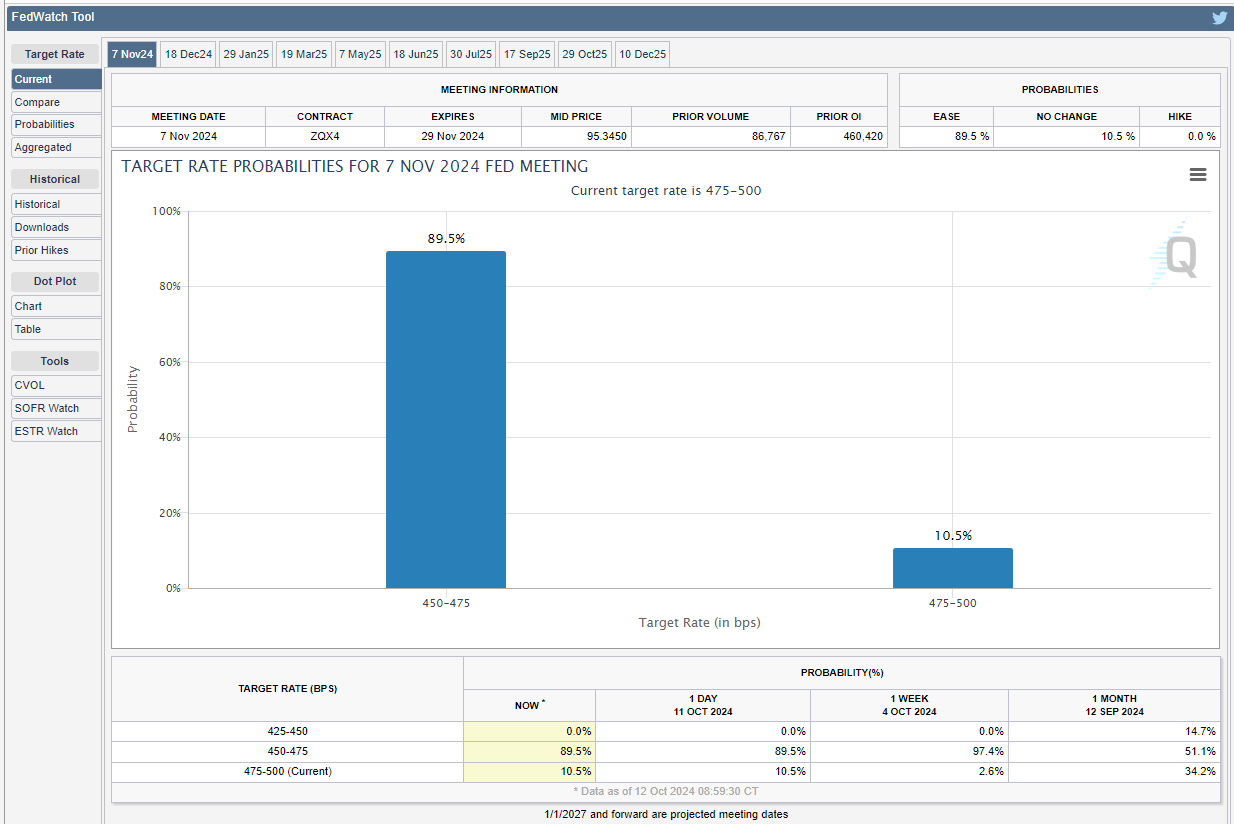Open the CVOL tool
This screenshot has height=824, width=1234.
coord(56,385)
